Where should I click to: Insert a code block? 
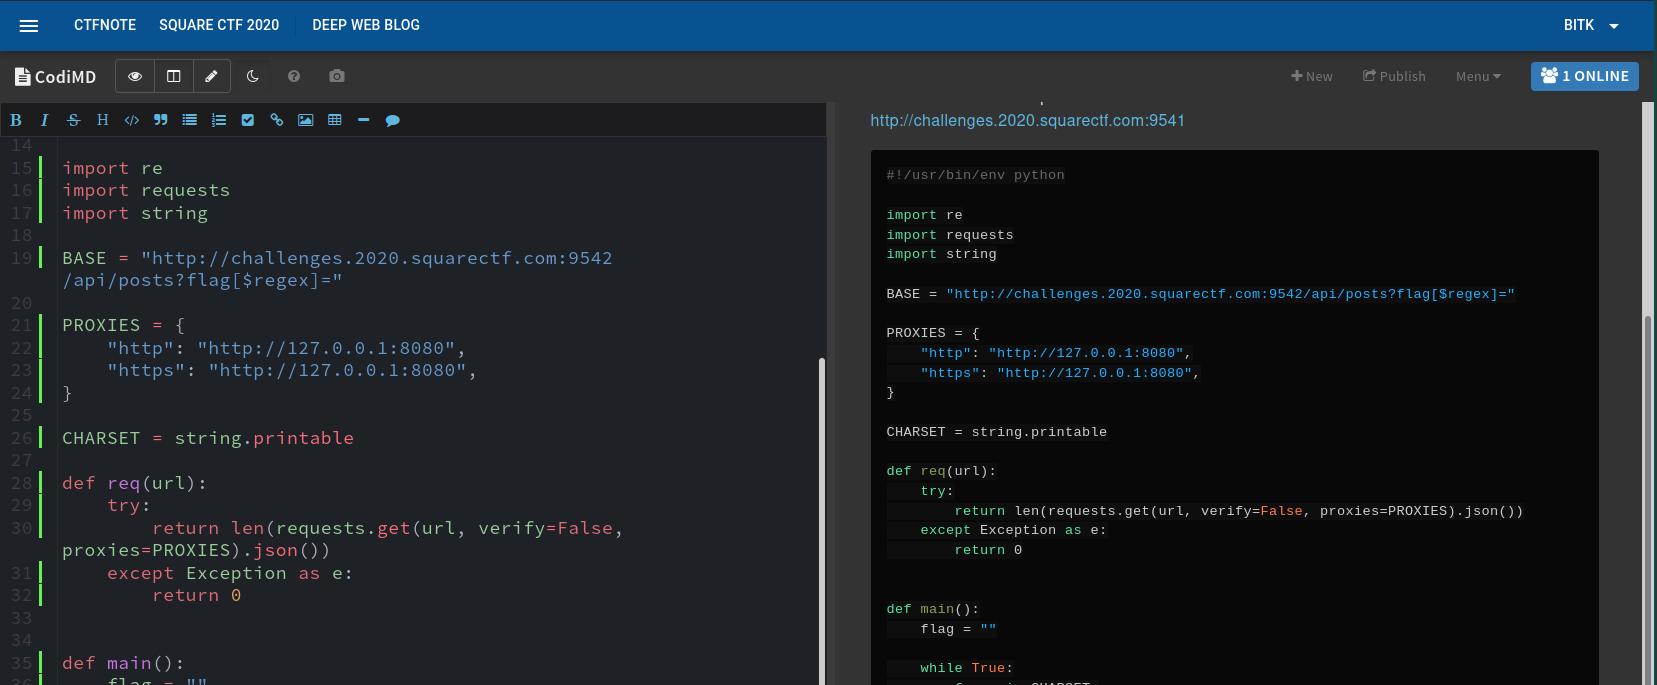(131, 120)
